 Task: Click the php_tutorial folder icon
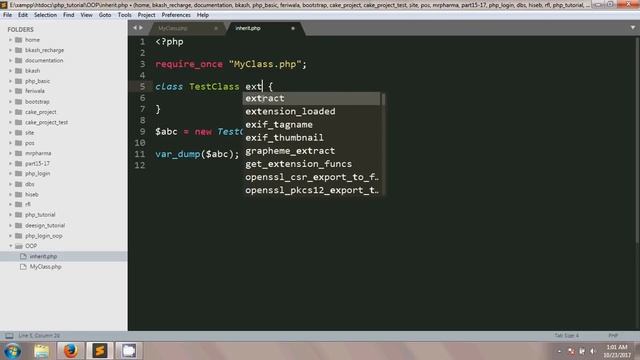[18, 215]
